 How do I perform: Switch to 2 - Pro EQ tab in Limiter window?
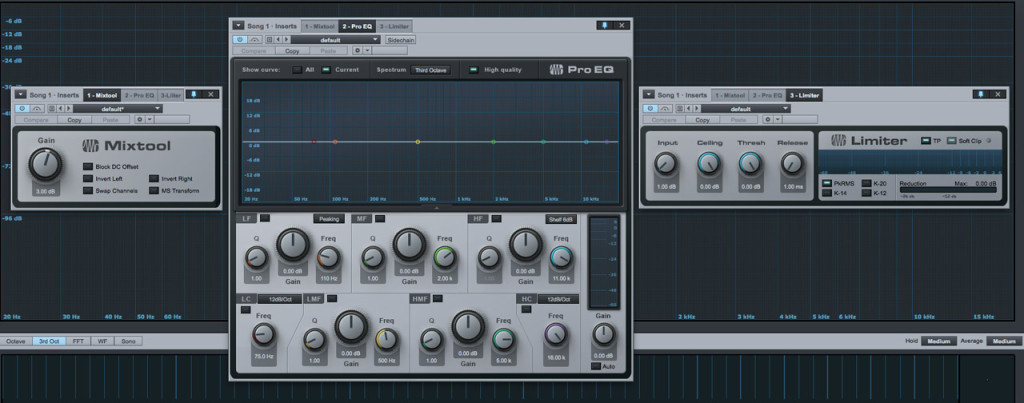point(767,95)
